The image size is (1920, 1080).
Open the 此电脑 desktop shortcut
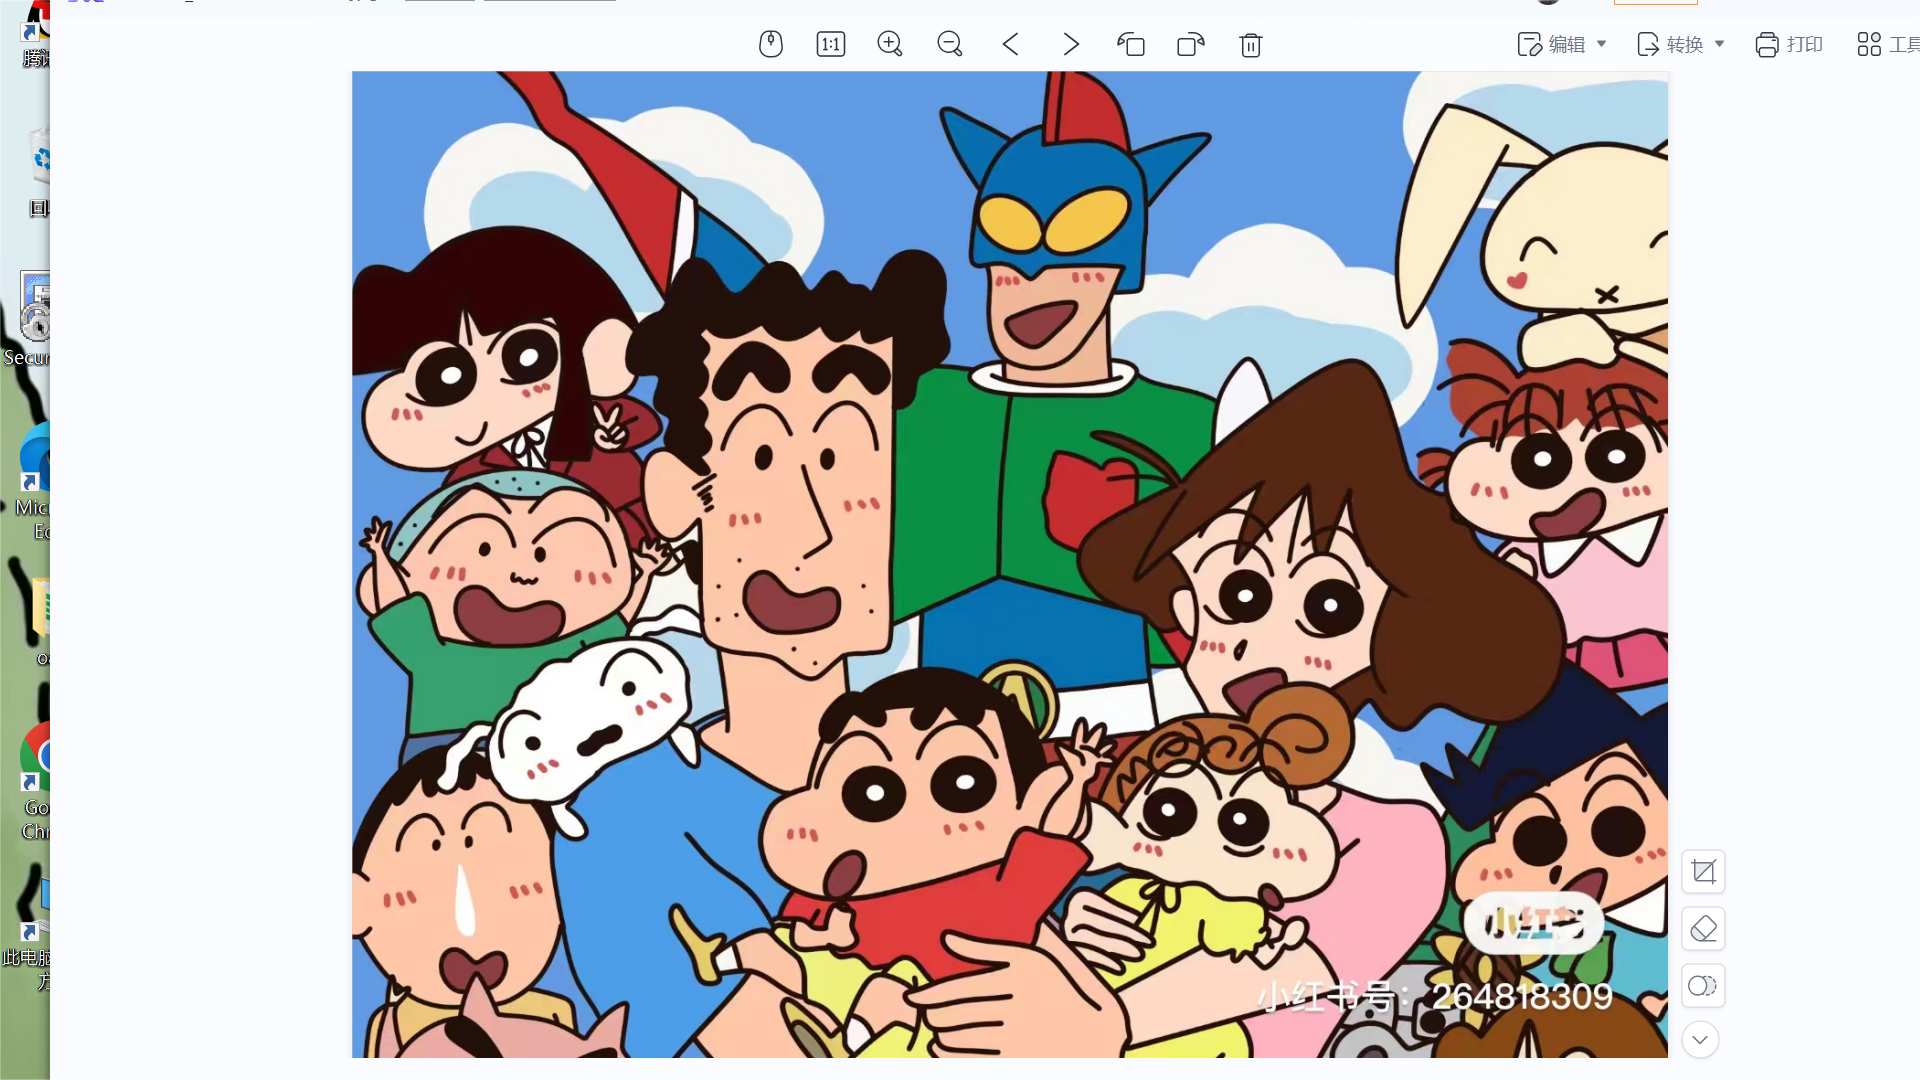[x=30, y=932]
